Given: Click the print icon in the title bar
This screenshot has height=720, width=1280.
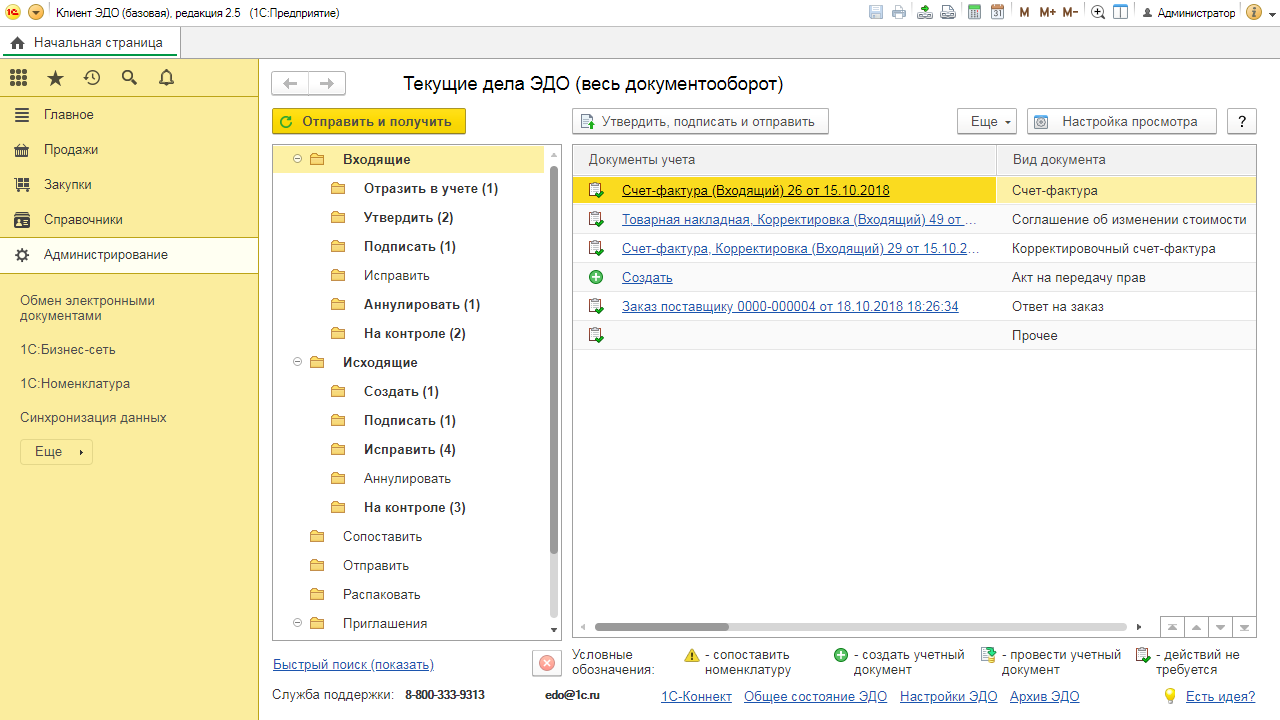Looking at the screenshot, I should coord(899,13).
